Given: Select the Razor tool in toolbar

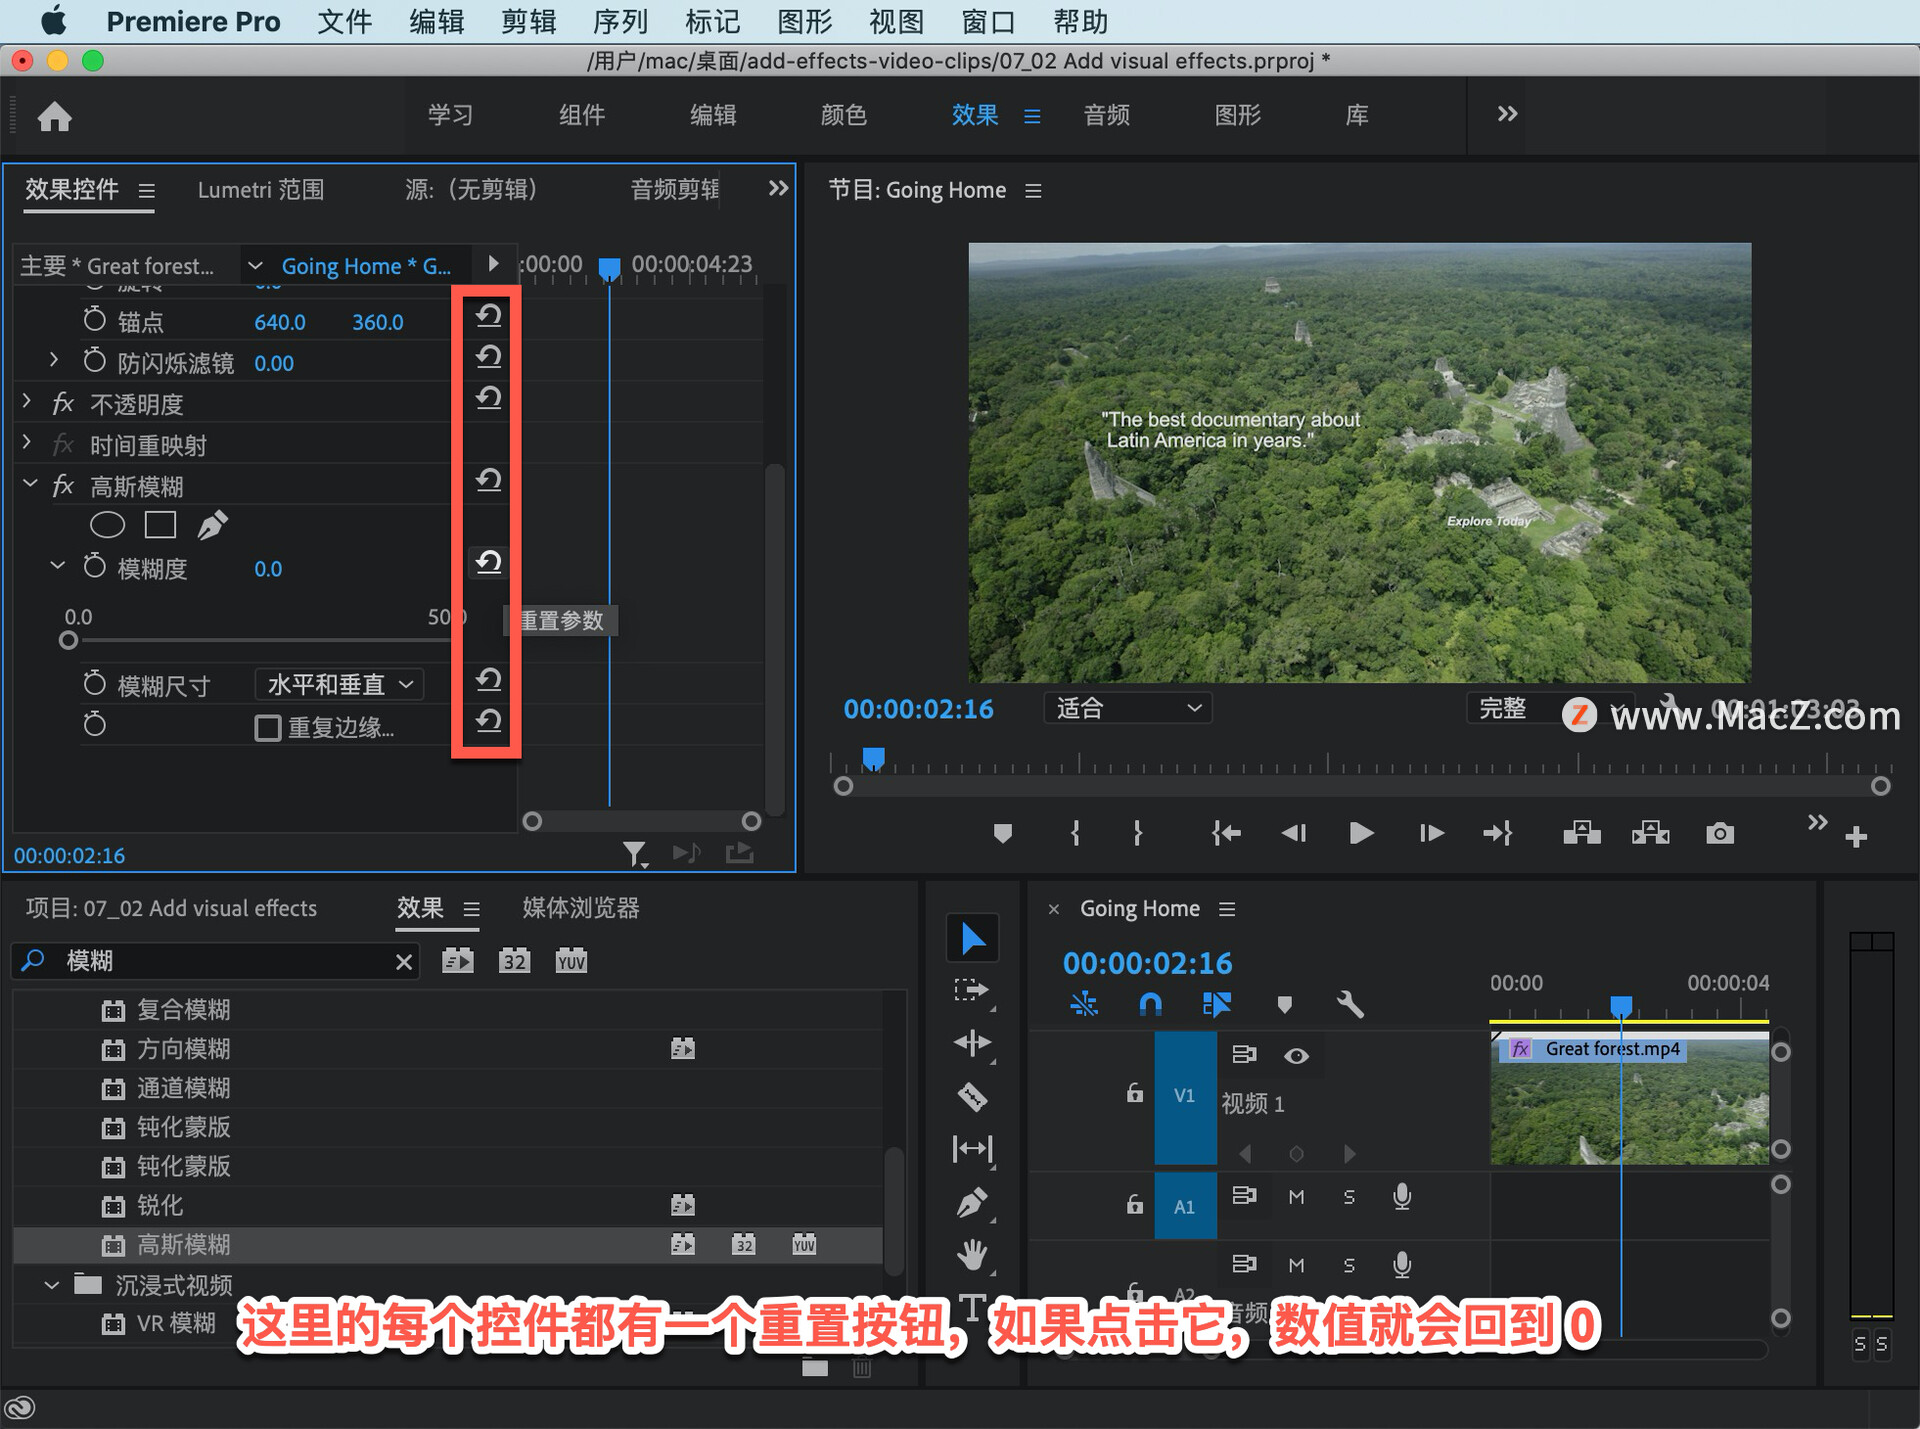Looking at the screenshot, I should pyautogui.click(x=972, y=1097).
